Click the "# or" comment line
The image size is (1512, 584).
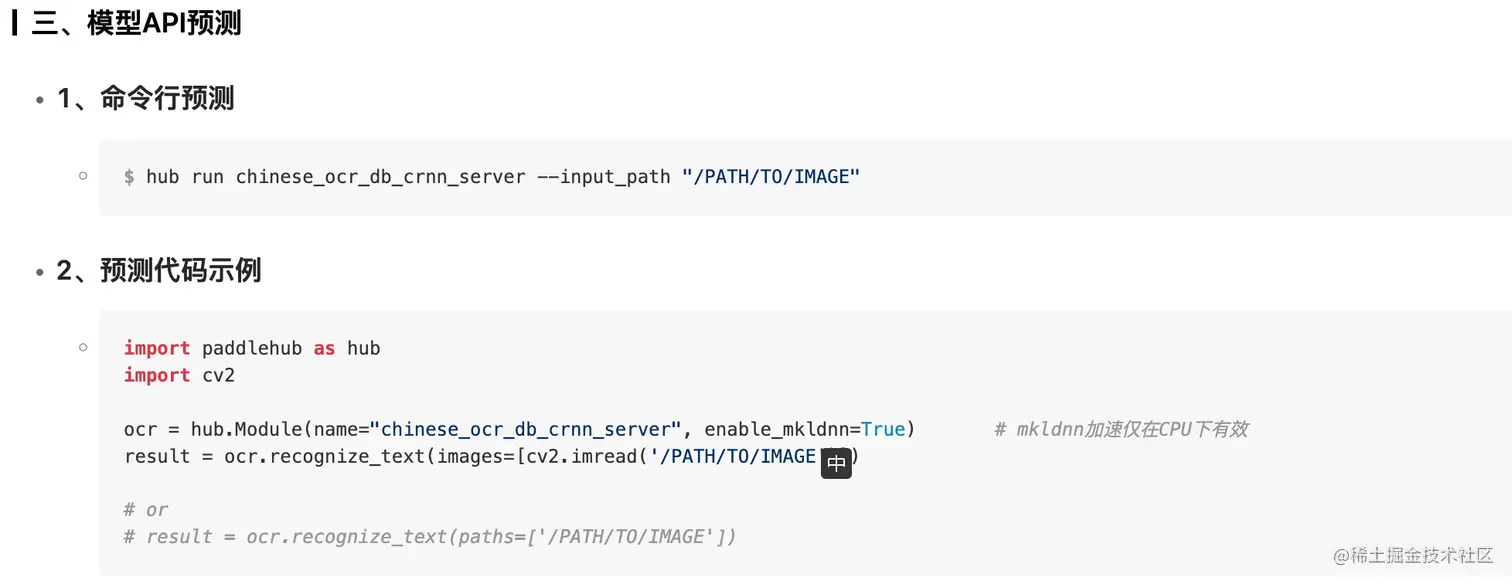pyautogui.click(x=146, y=510)
